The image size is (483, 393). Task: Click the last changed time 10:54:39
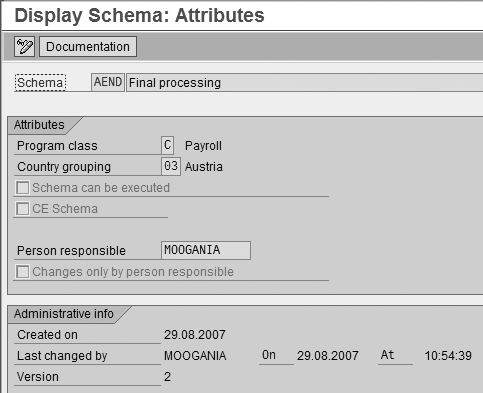448,356
